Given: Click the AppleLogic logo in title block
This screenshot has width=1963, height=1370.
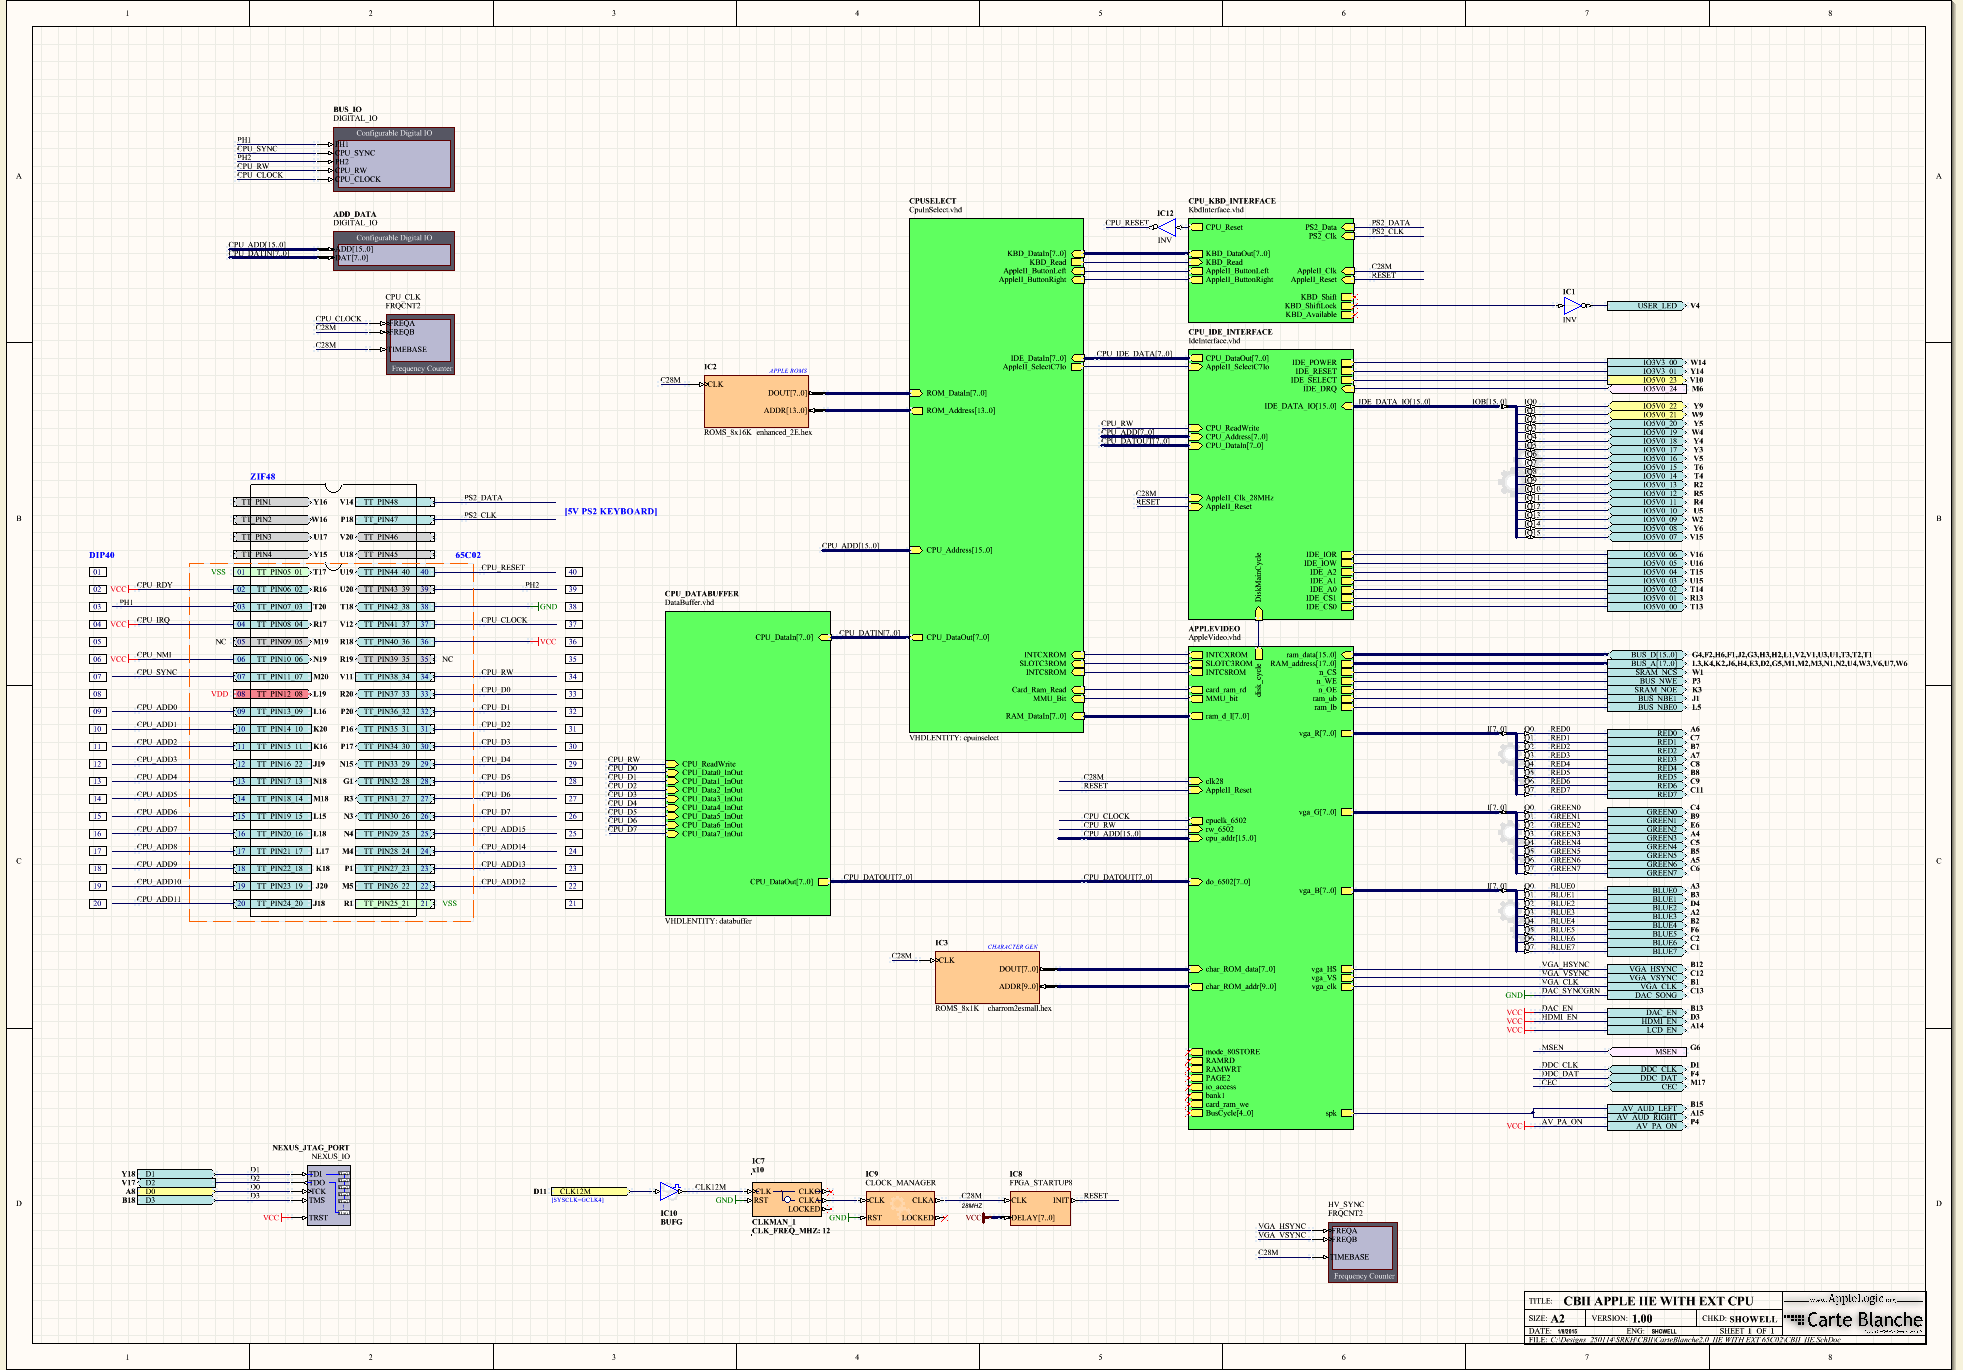Looking at the screenshot, I should [1854, 1299].
